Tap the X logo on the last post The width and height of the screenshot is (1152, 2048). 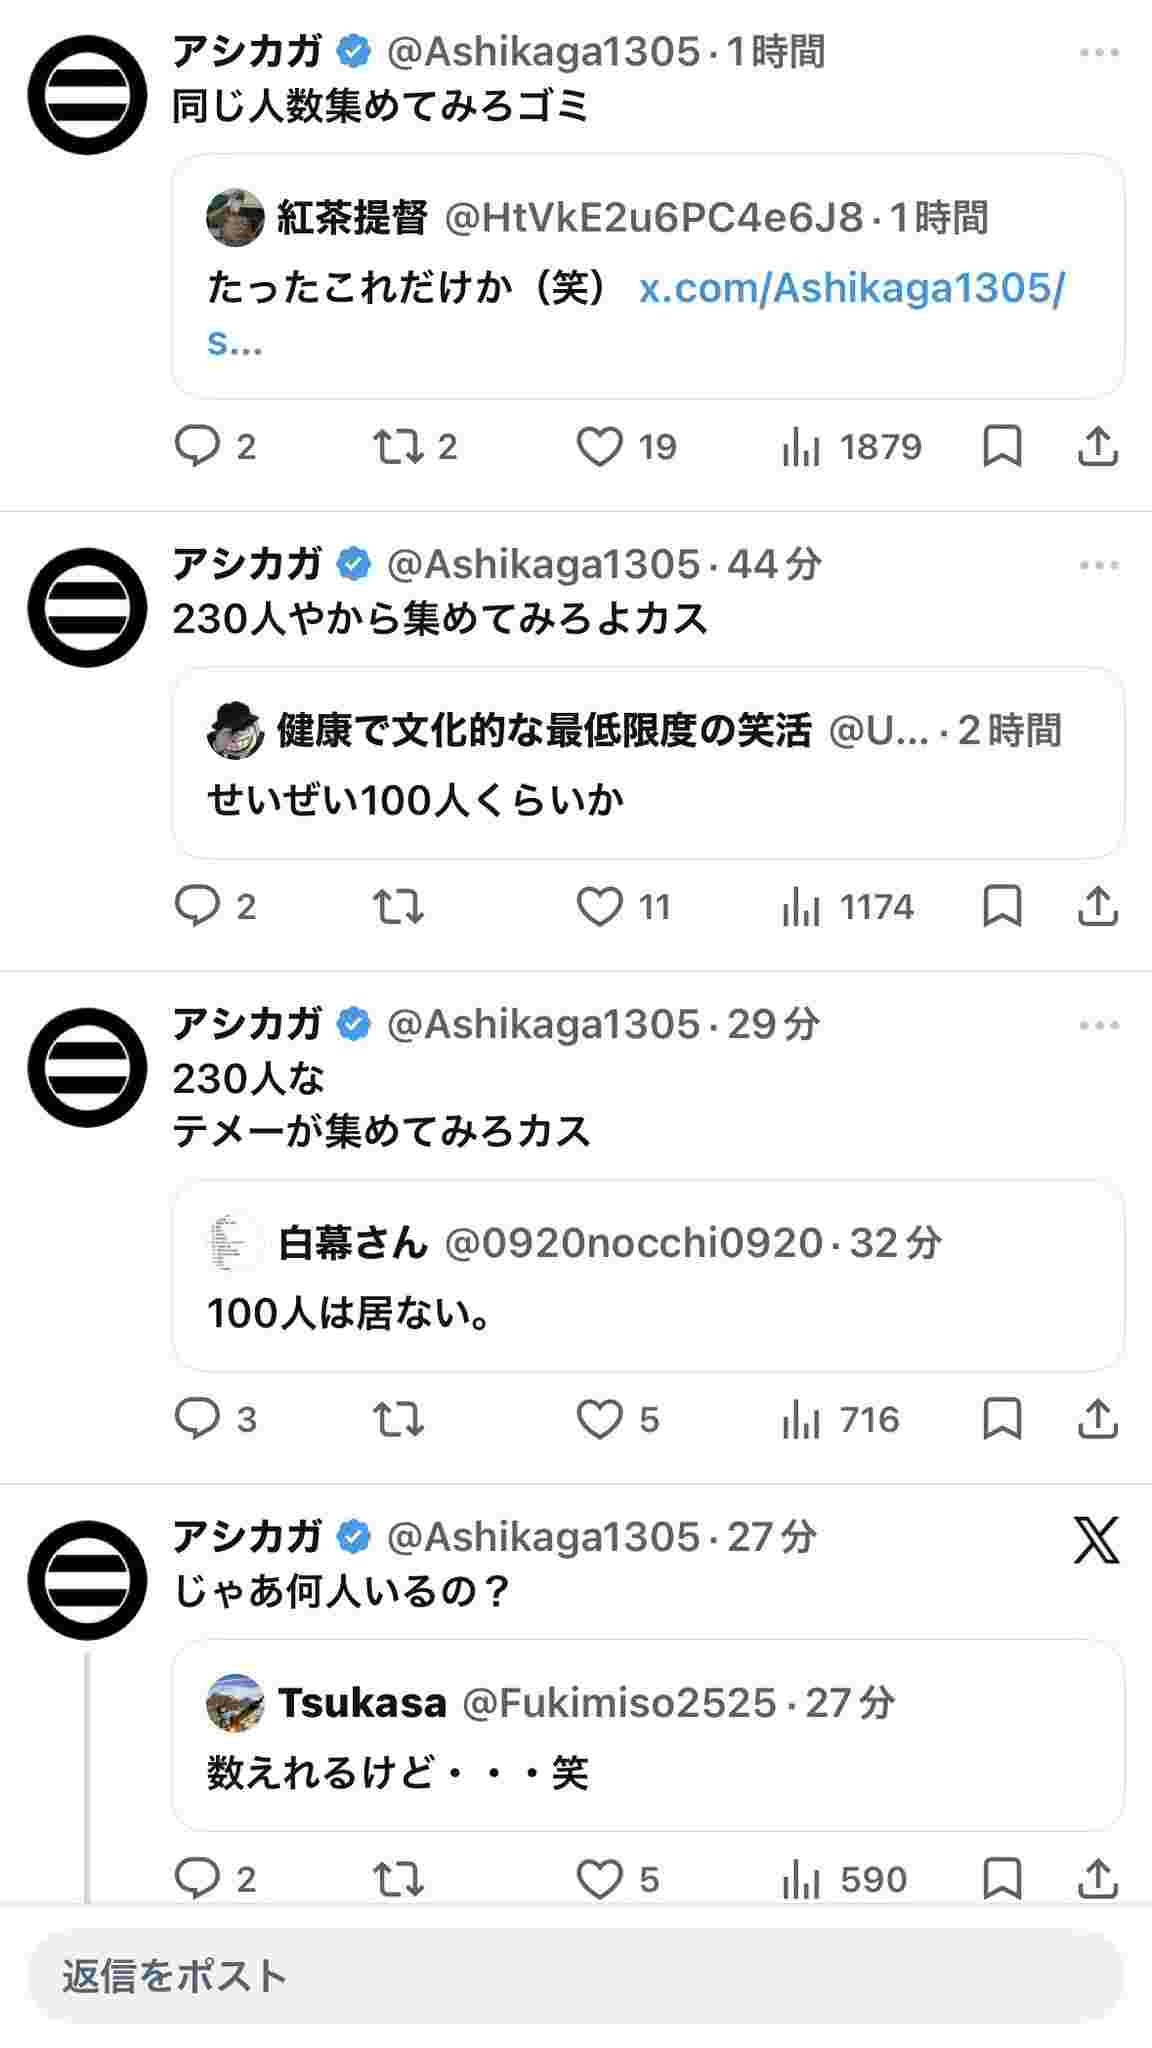[x=1096, y=1540]
